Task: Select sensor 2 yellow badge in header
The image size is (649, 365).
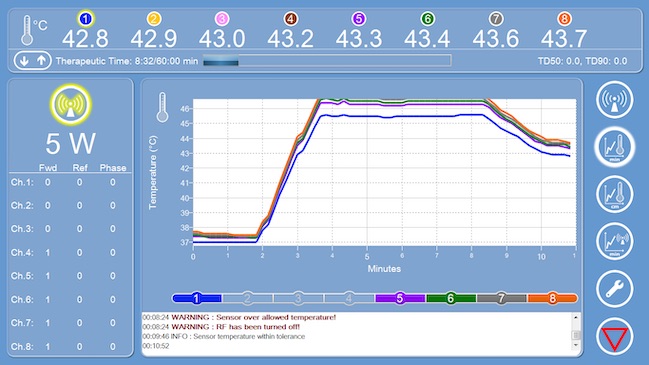Action: tap(154, 19)
